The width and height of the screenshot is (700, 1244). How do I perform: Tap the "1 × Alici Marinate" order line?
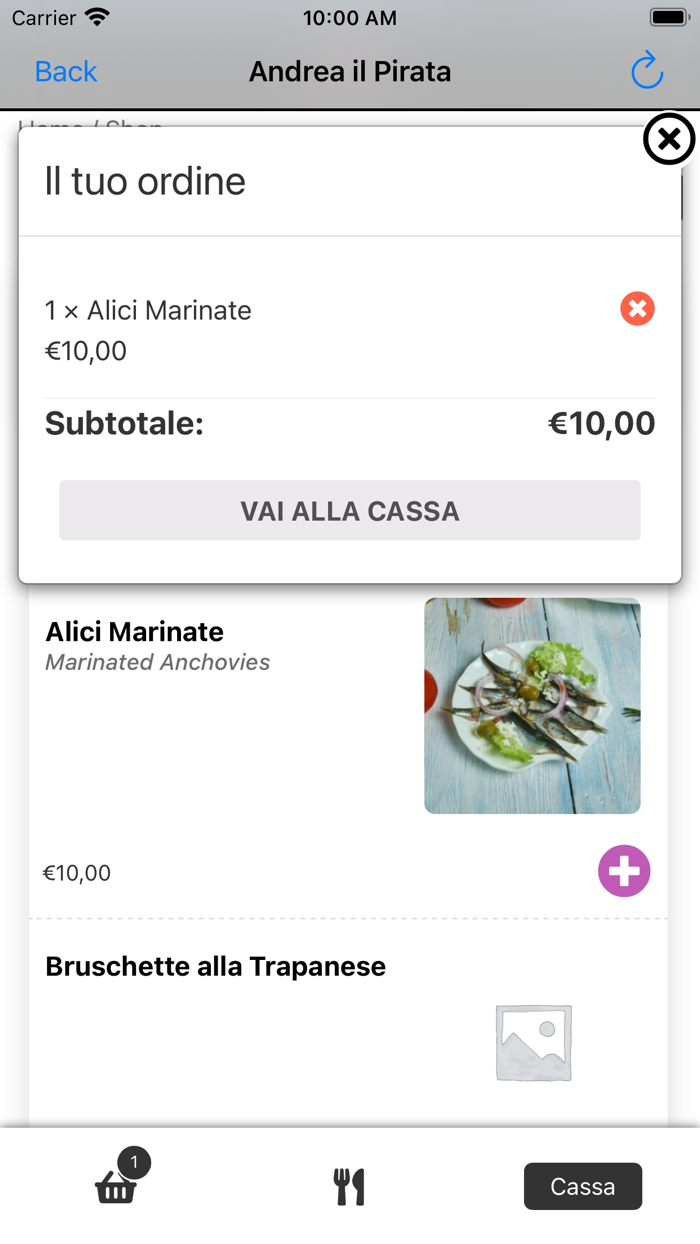[148, 311]
